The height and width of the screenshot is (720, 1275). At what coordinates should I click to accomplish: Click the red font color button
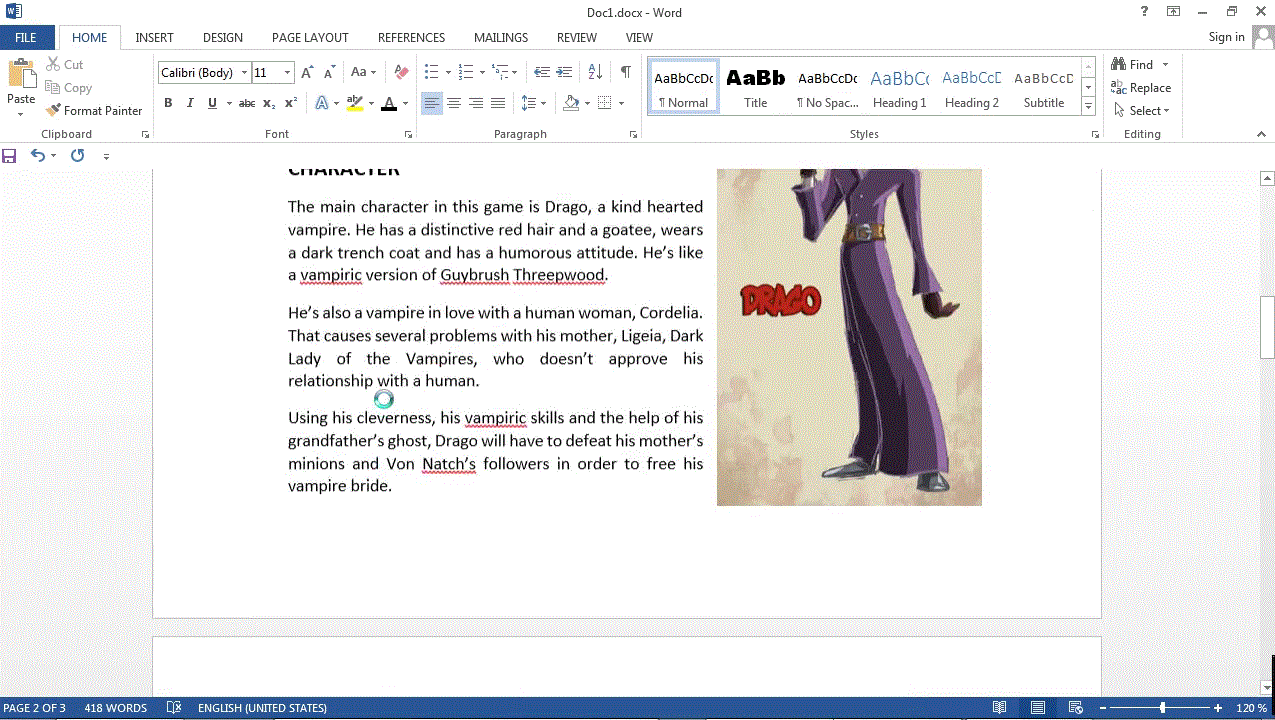(x=389, y=103)
